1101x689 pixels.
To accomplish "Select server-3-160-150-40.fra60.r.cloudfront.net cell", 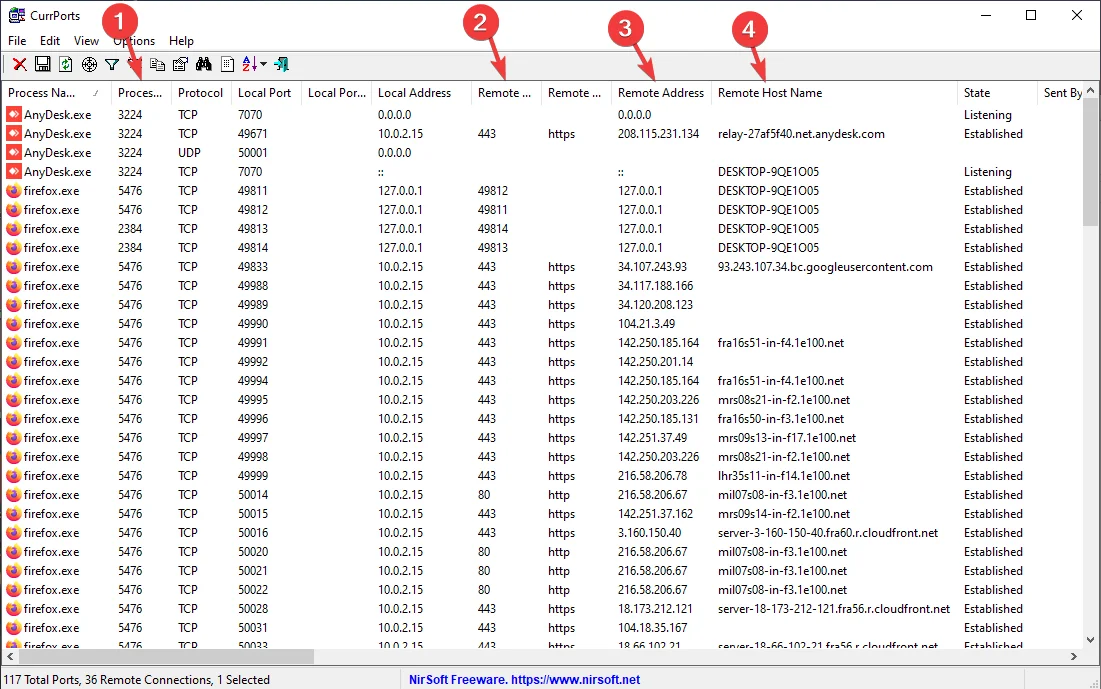I will point(828,532).
